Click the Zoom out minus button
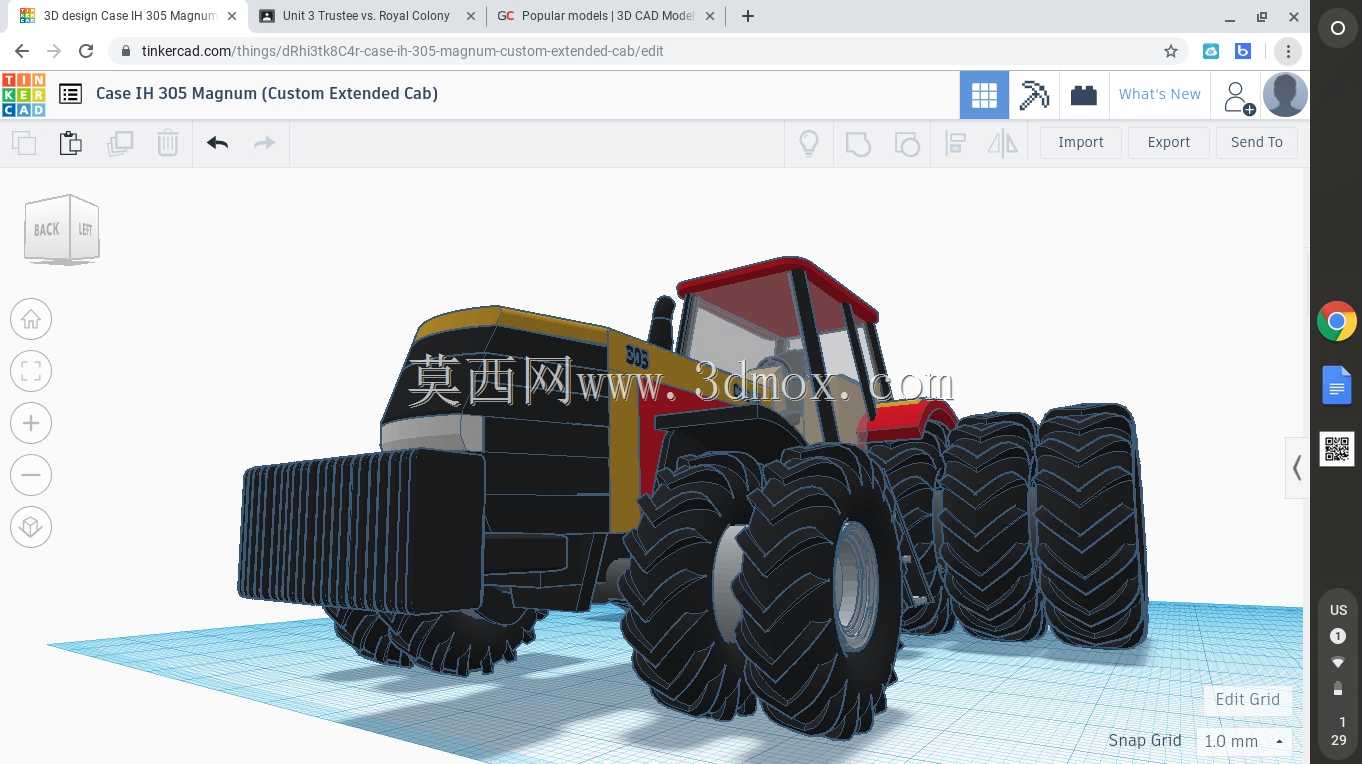This screenshot has width=1362, height=764. pos(31,475)
